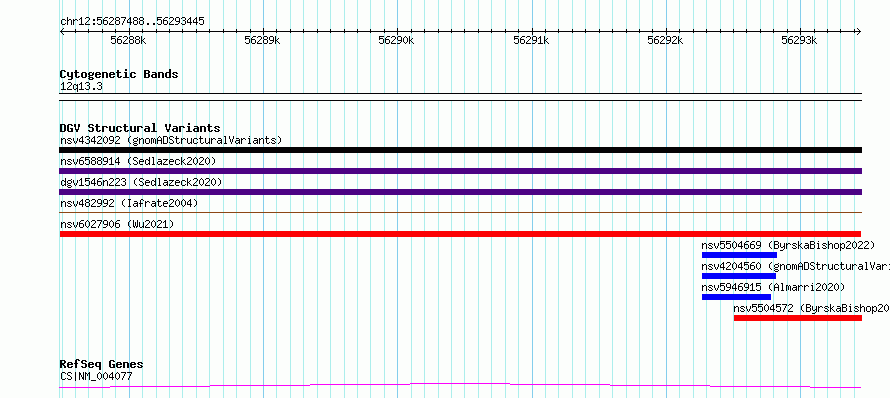The height and width of the screenshot is (398, 890).
Task: Click the magenta CS gene transcript line
Action: pyautogui.click(x=460, y=386)
